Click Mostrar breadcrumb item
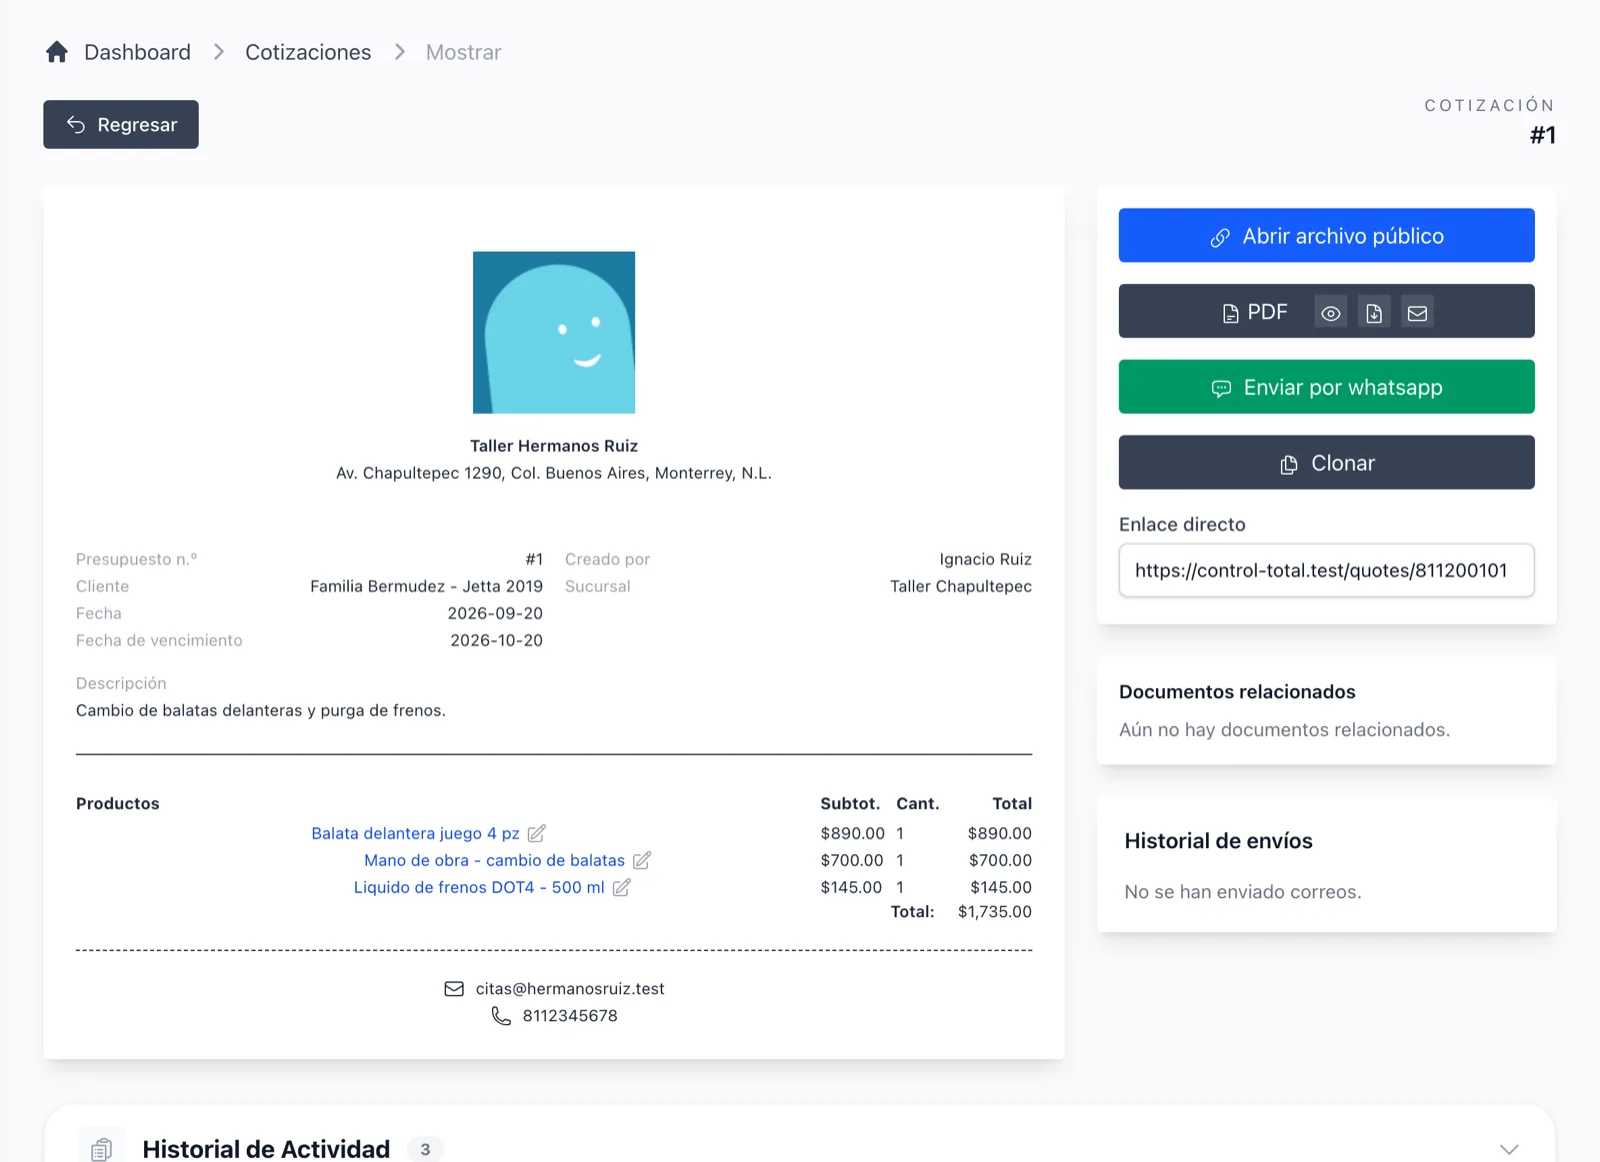1600x1162 pixels. coord(463,52)
